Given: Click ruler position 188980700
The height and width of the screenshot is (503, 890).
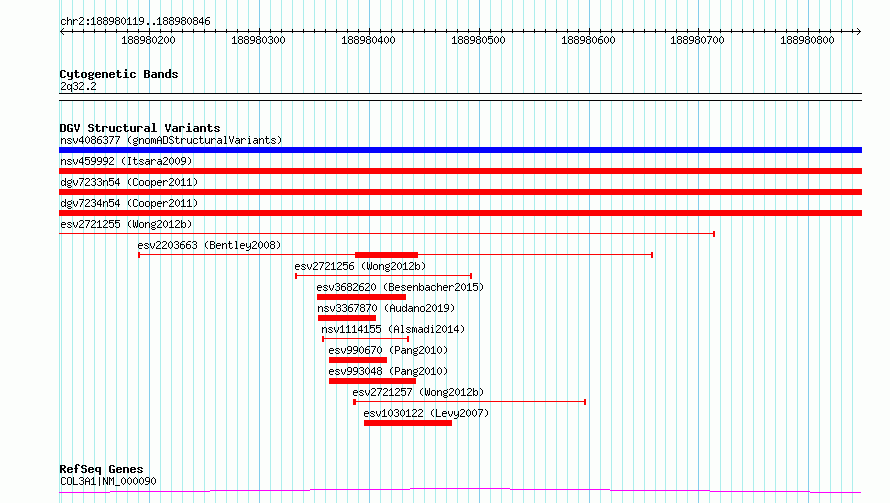Looking at the screenshot, I should click(x=698, y=40).
